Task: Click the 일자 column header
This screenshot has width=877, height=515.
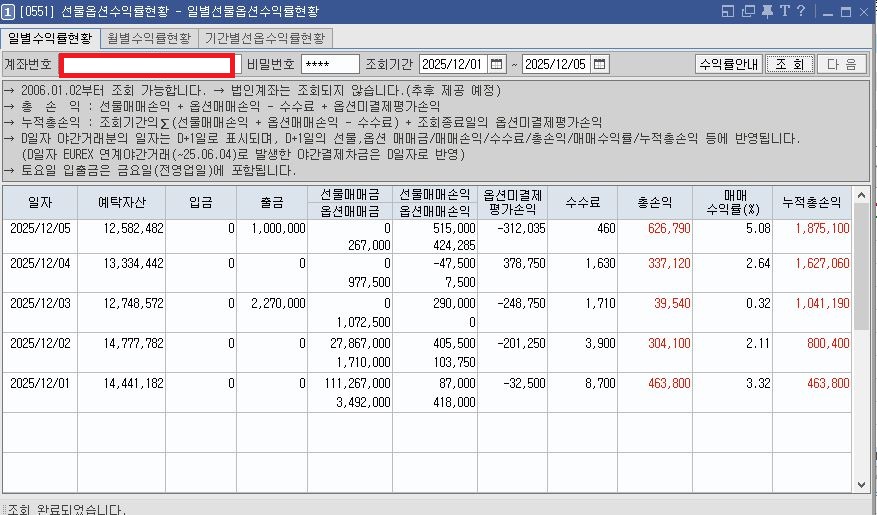Action: (x=40, y=202)
